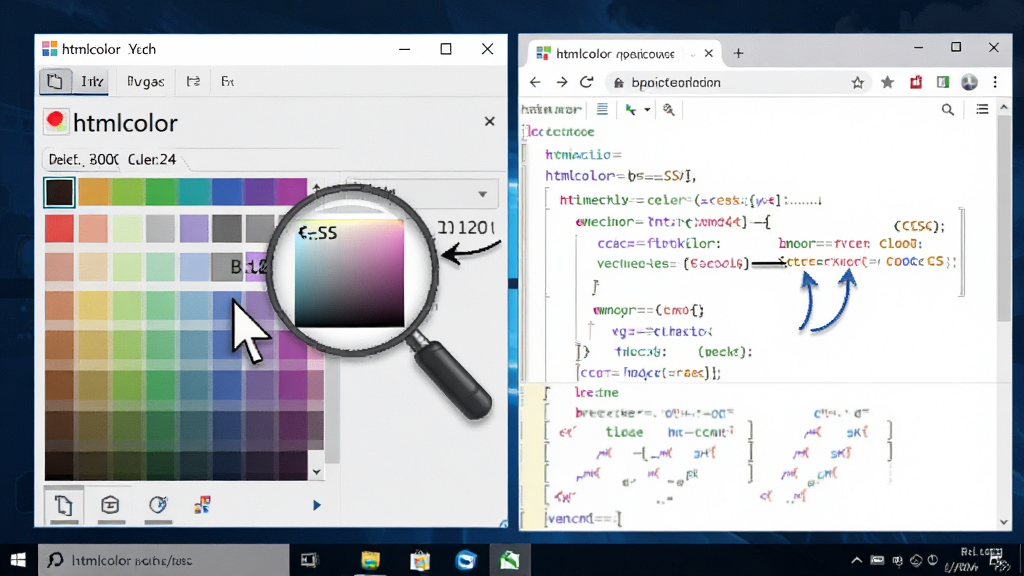This screenshot has width=1024, height=576.
Task: Click the blue play arrow in bottom toolbar
Action: (x=317, y=505)
